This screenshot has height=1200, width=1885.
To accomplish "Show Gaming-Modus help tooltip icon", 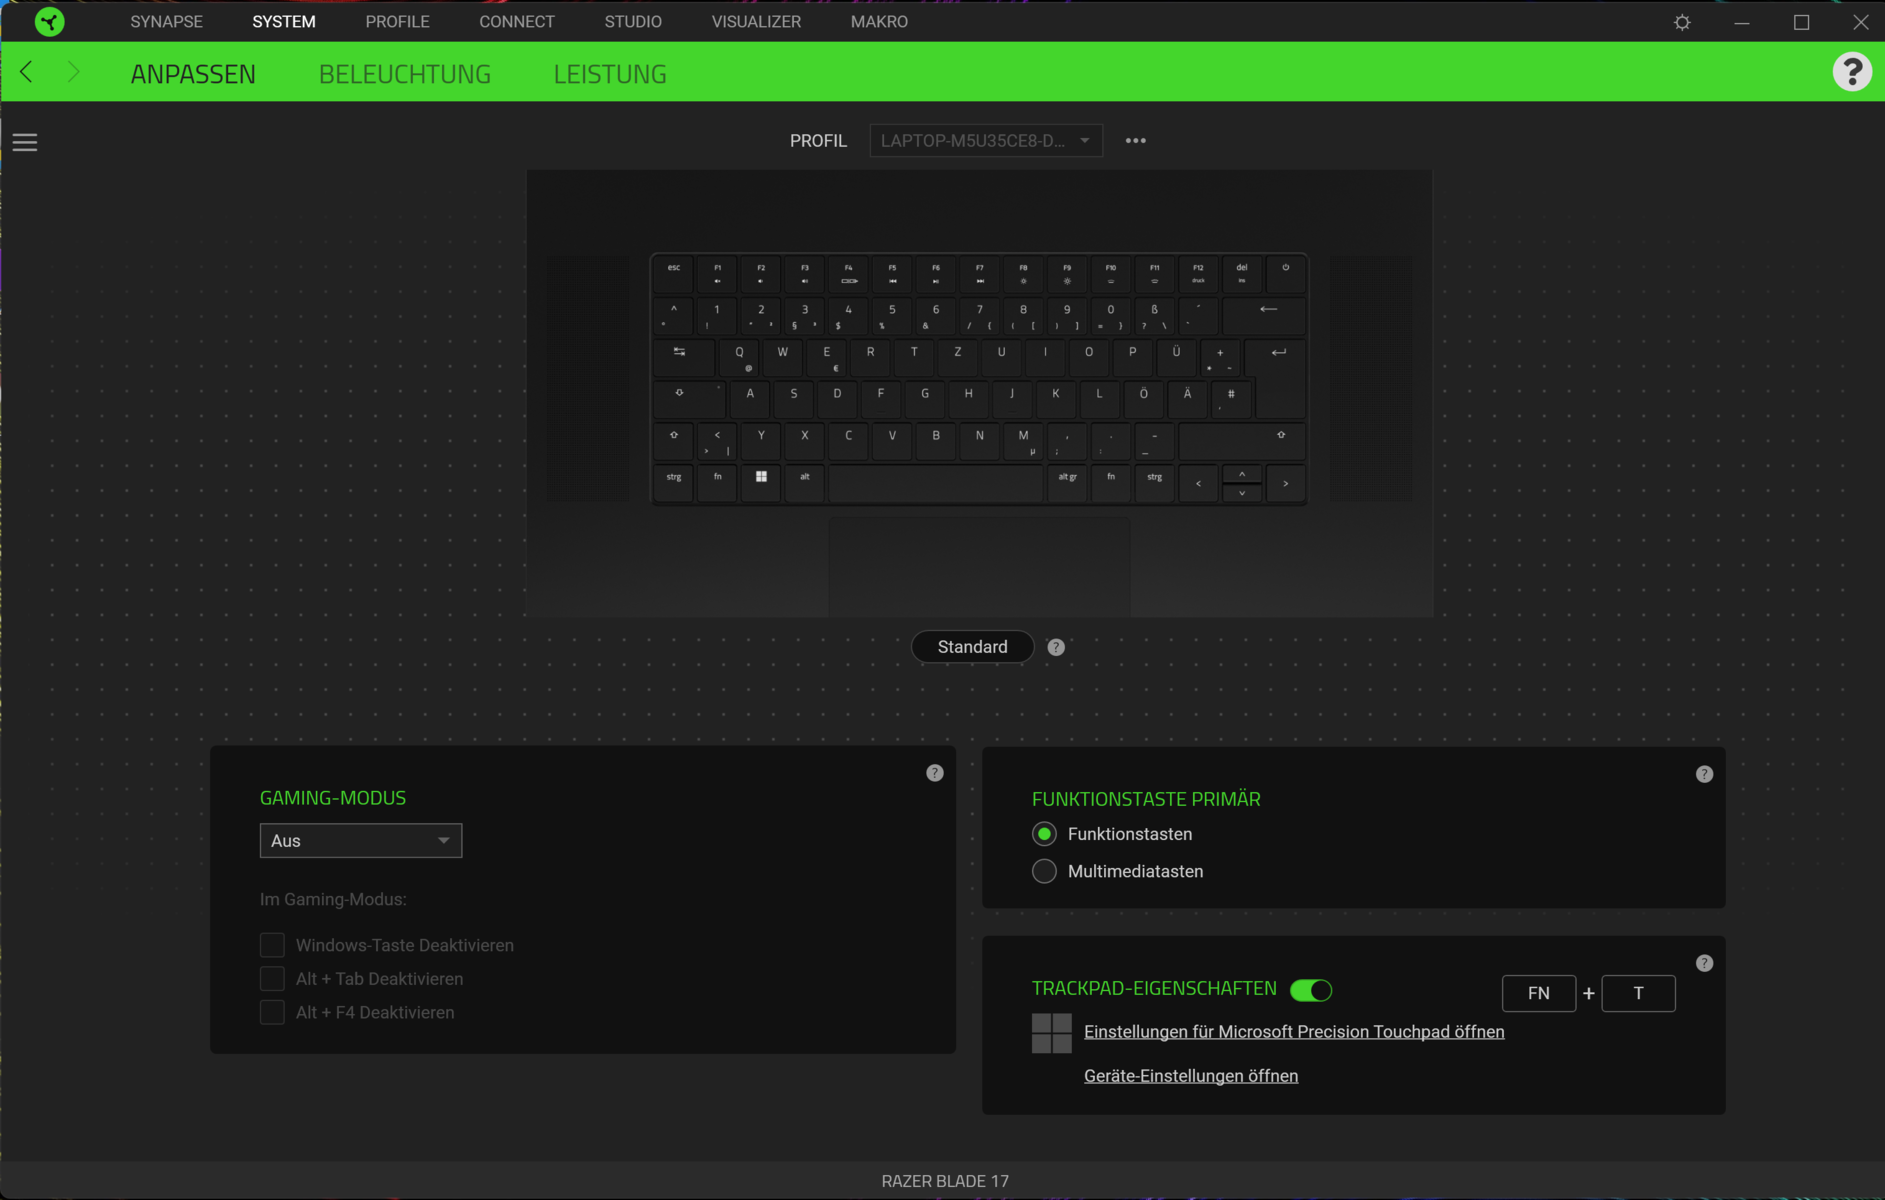I will click(x=934, y=773).
